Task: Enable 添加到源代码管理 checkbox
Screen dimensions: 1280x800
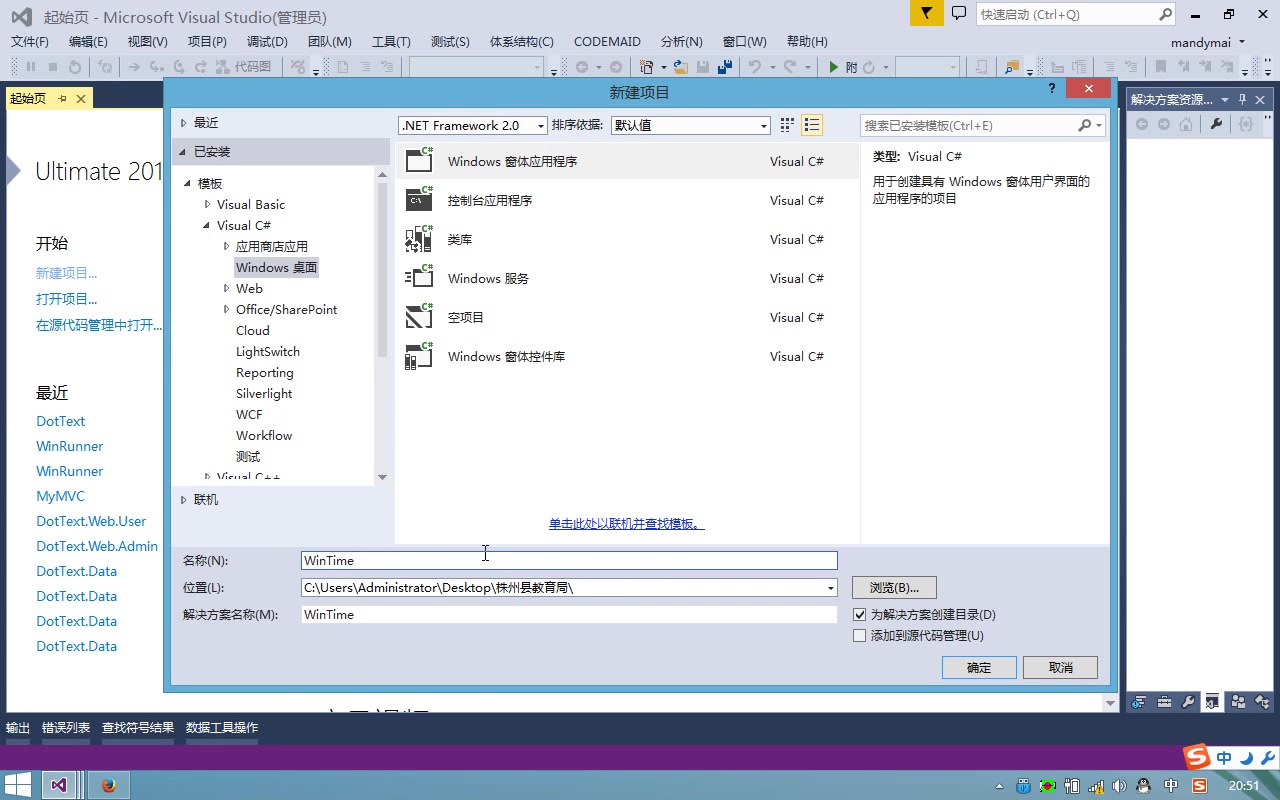Action: click(x=859, y=635)
